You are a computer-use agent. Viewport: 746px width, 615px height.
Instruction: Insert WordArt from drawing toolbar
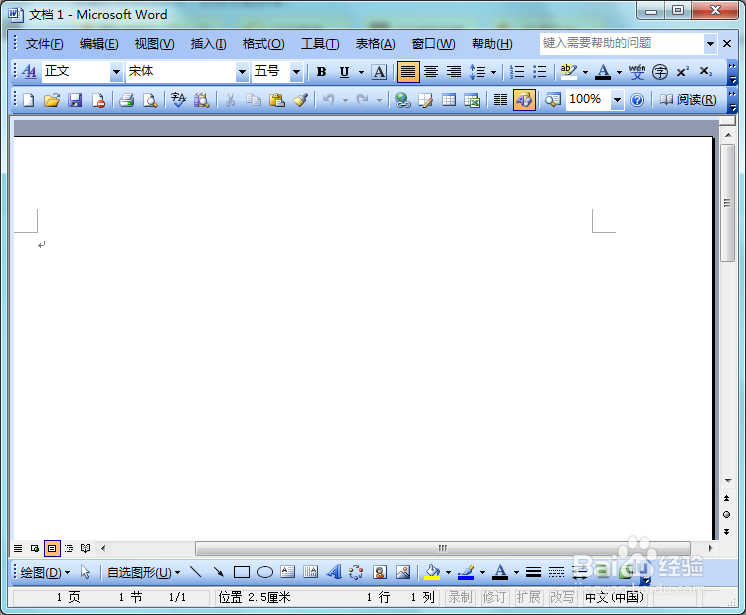[x=334, y=572]
